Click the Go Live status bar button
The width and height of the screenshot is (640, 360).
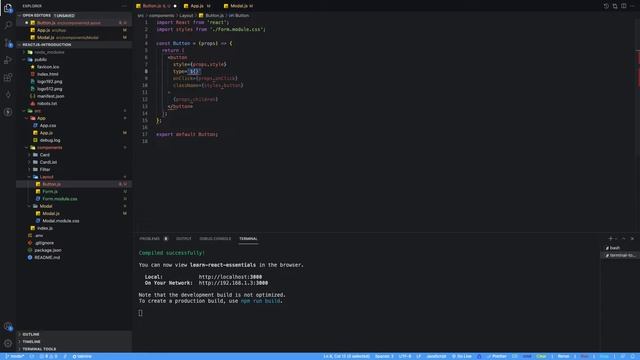462,356
